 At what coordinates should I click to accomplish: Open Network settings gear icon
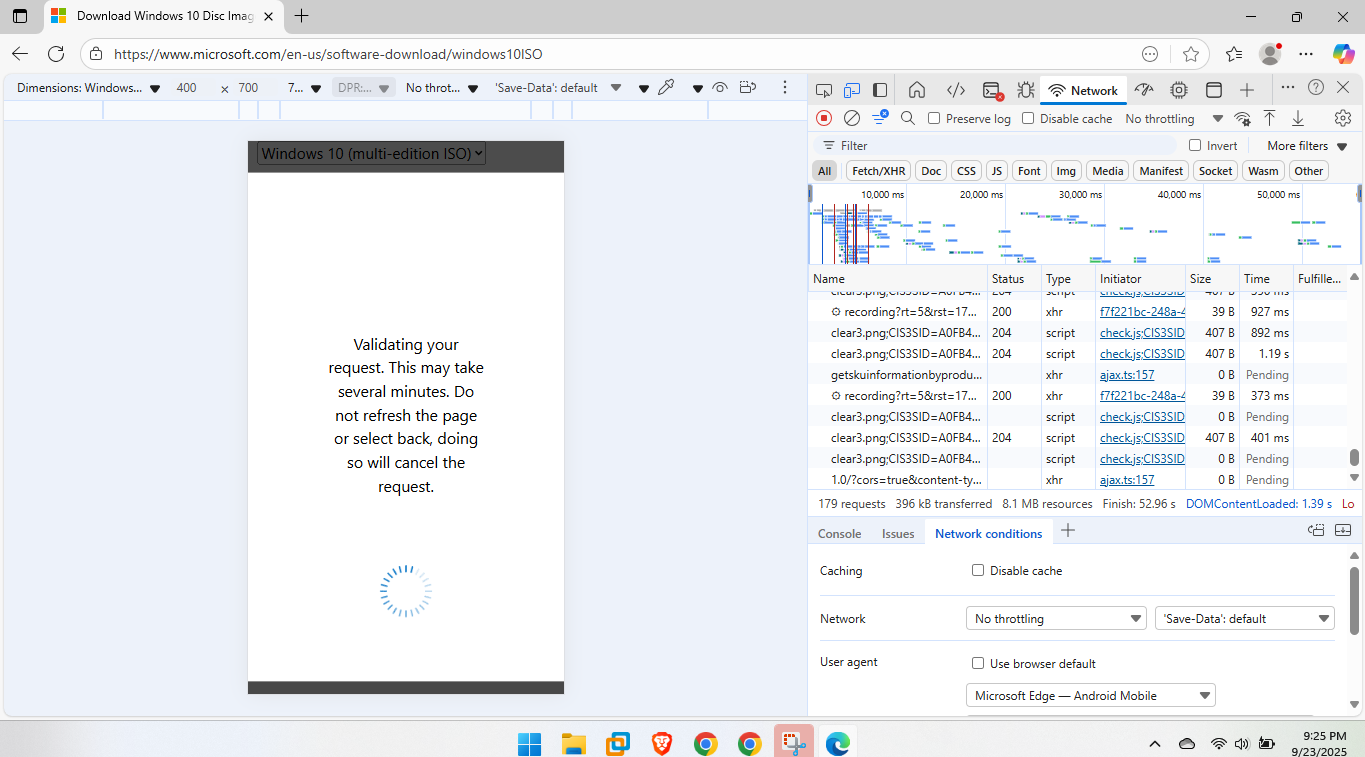click(x=1343, y=118)
